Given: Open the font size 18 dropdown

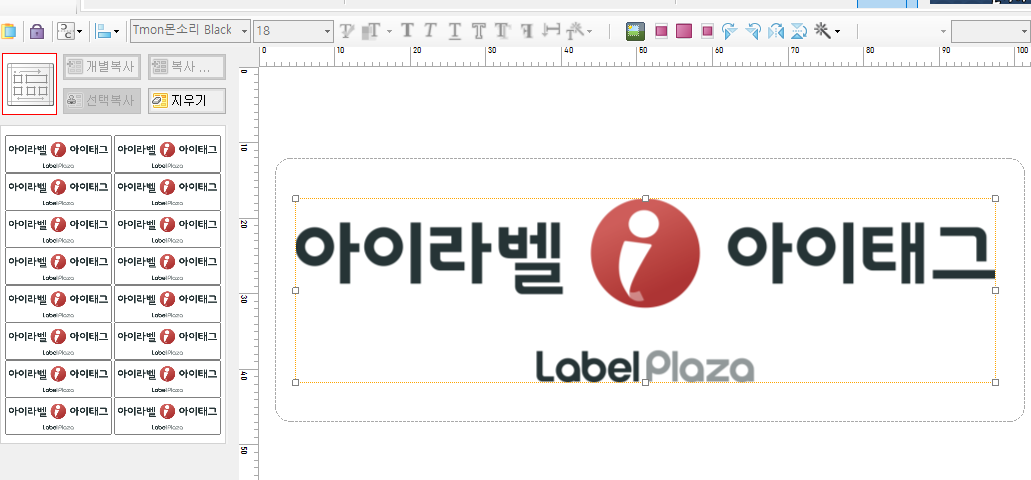Looking at the screenshot, I should pos(327,30).
